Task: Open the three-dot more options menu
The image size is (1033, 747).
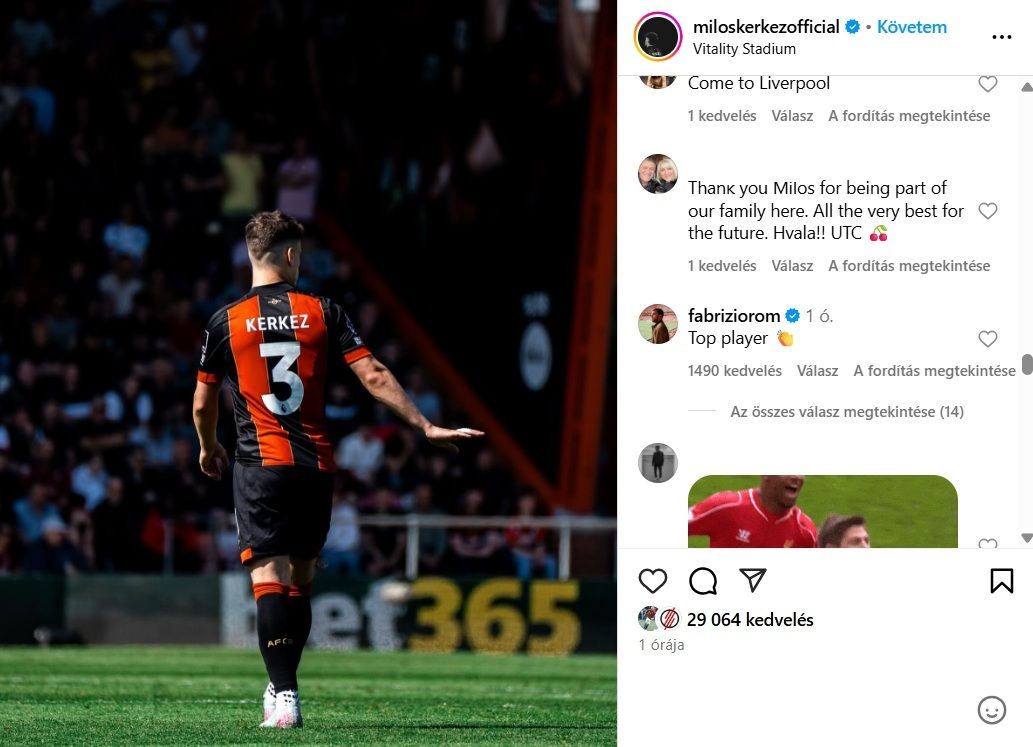Action: [1001, 37]
